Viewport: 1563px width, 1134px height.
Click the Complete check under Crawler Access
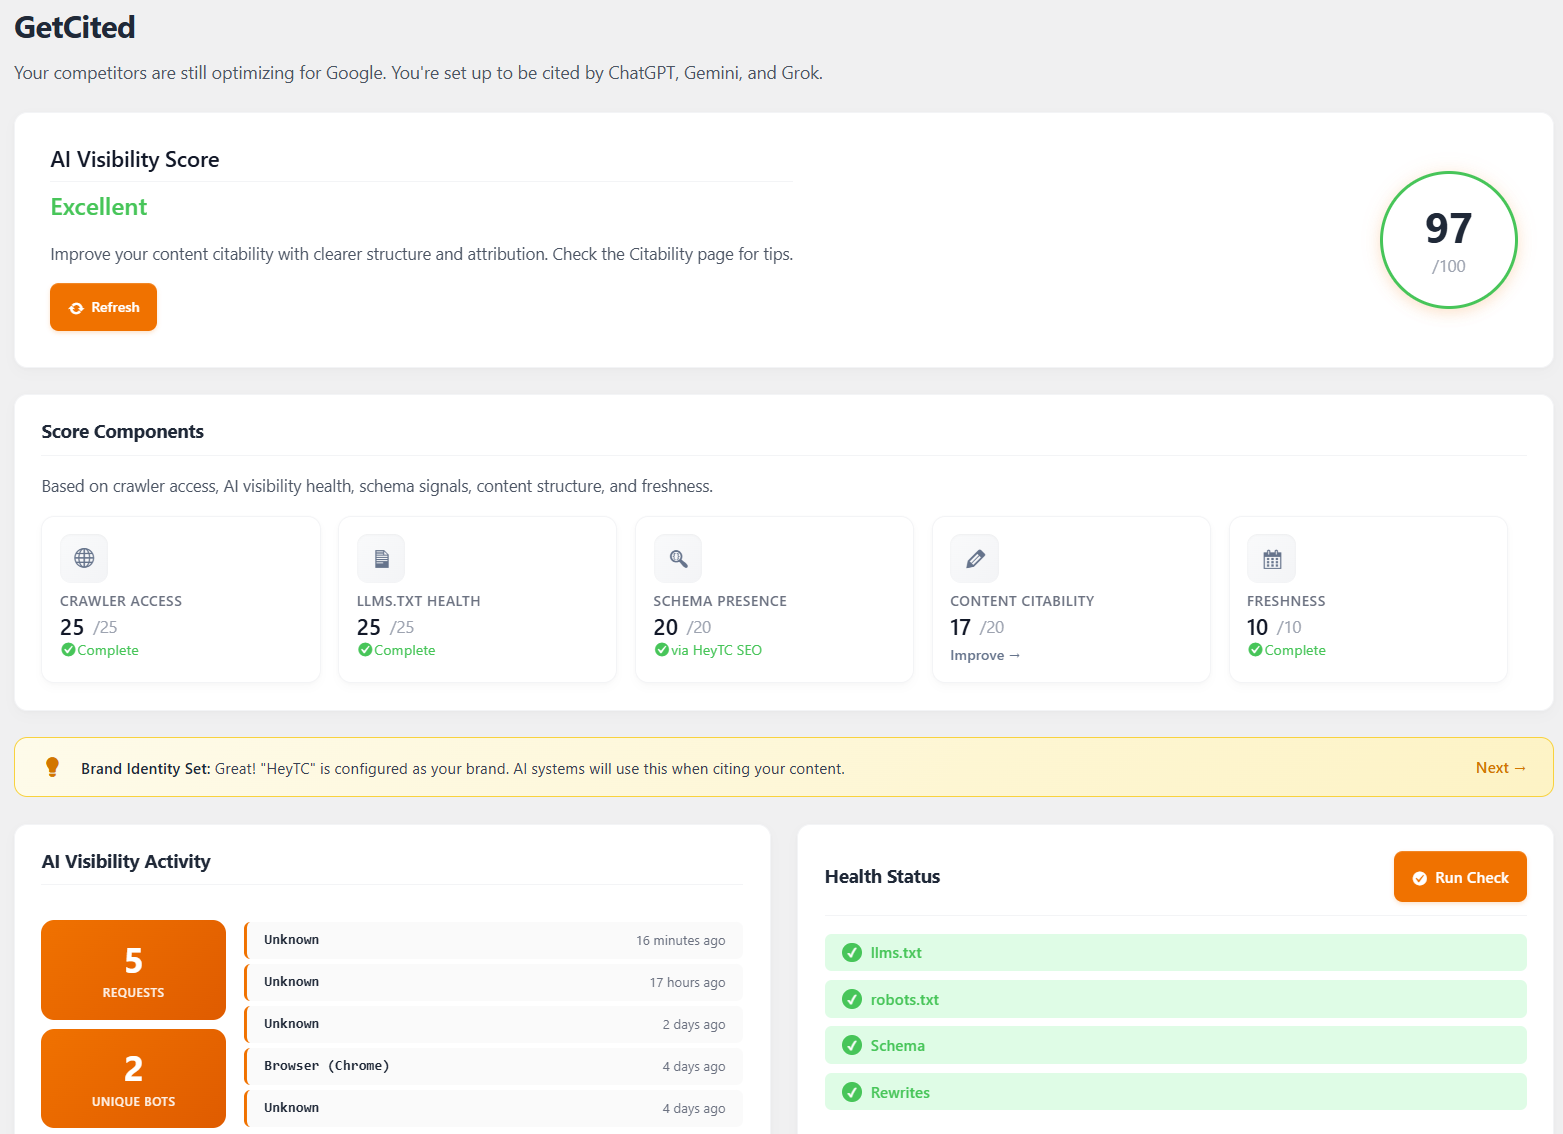[67, 650]
